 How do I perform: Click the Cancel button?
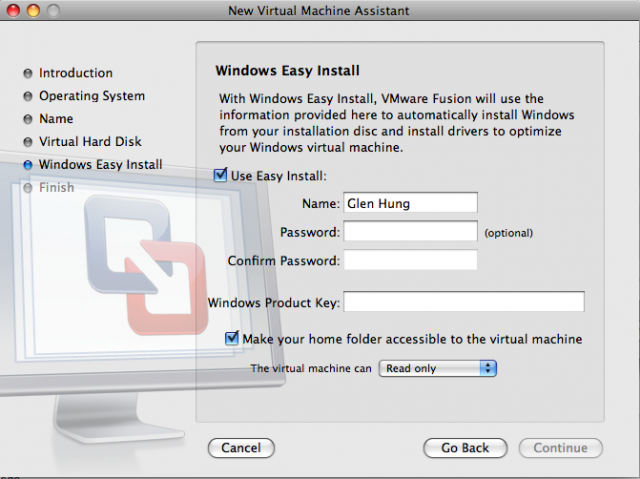241,448
